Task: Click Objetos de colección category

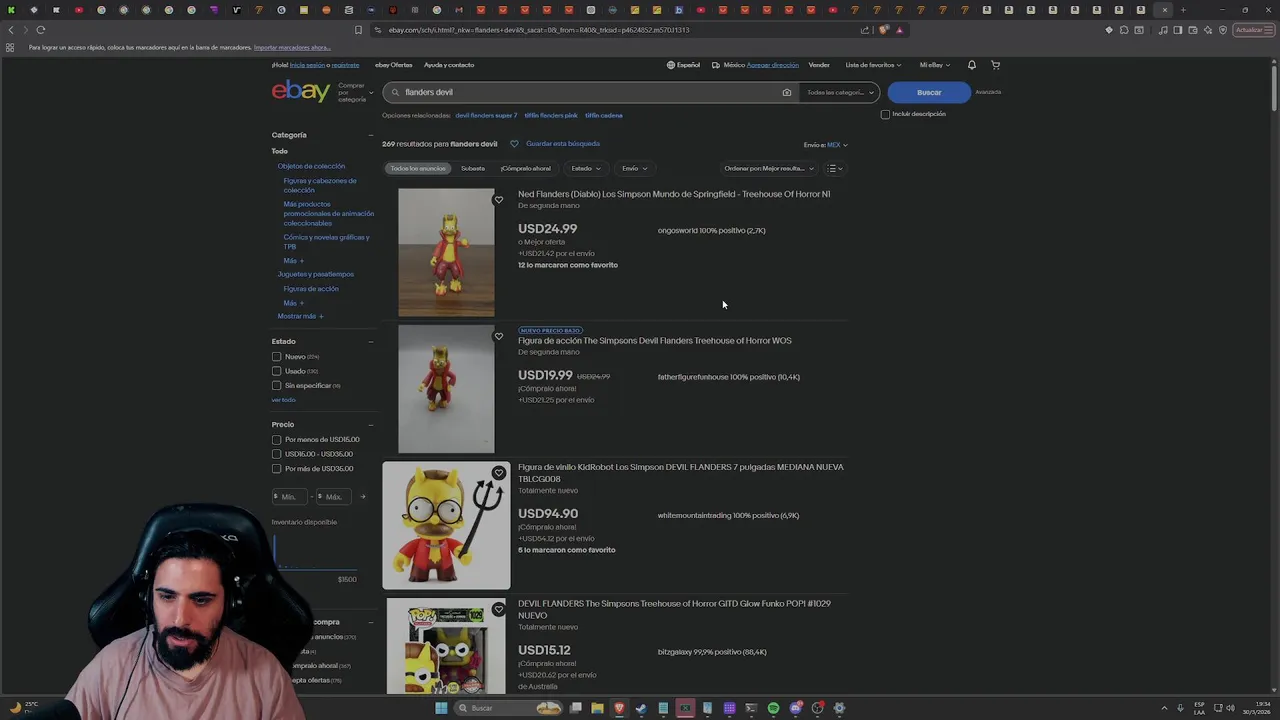Action: [x=311, y=166]
